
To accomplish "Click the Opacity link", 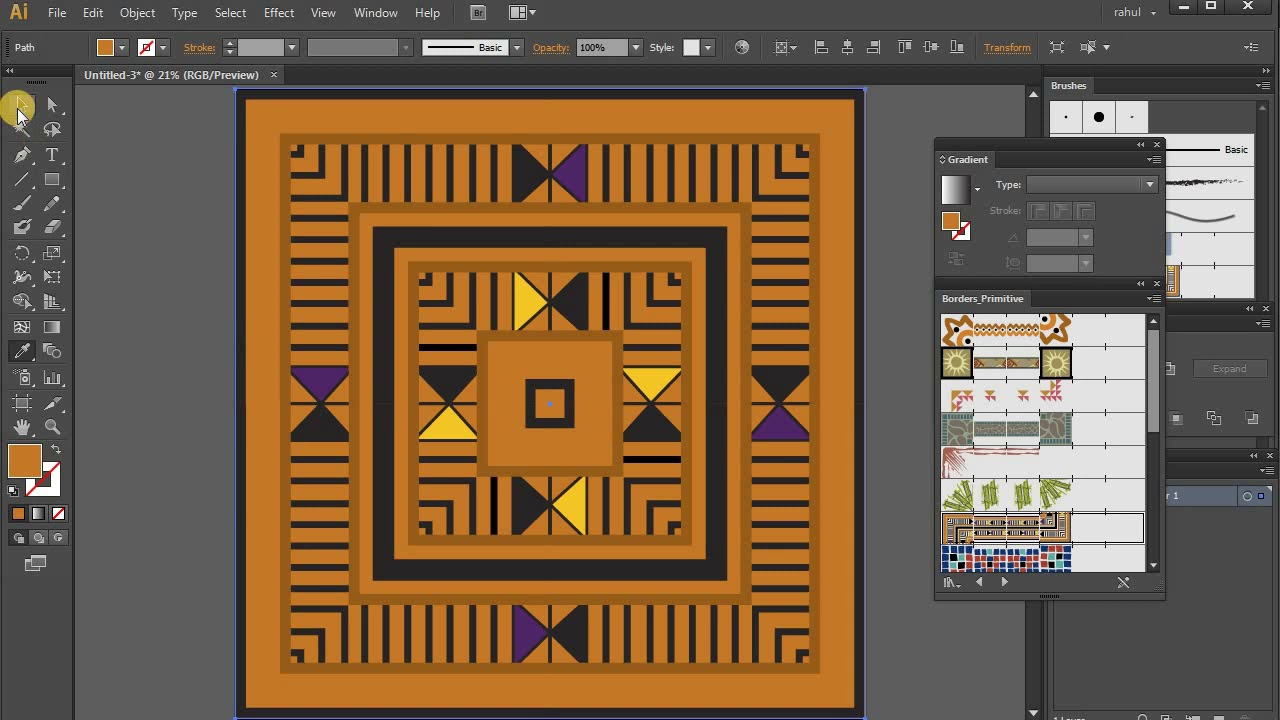I will [x=550, y=47].
